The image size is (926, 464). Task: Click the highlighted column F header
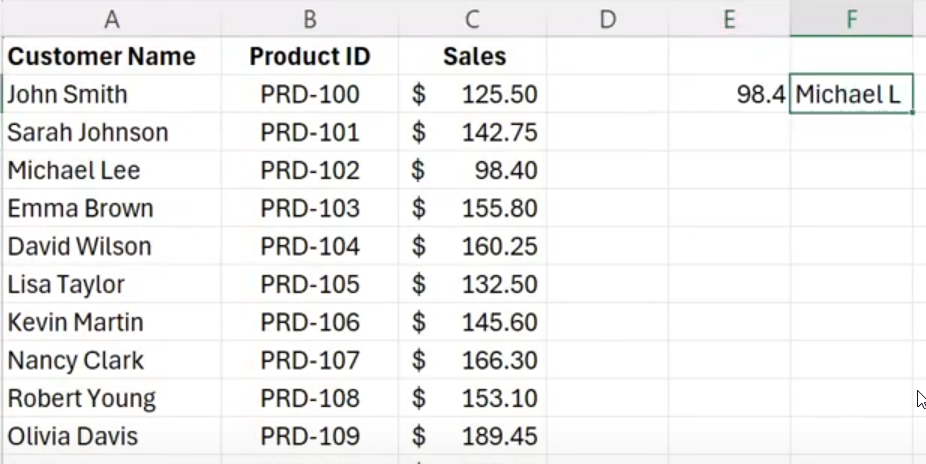(851, 18)
